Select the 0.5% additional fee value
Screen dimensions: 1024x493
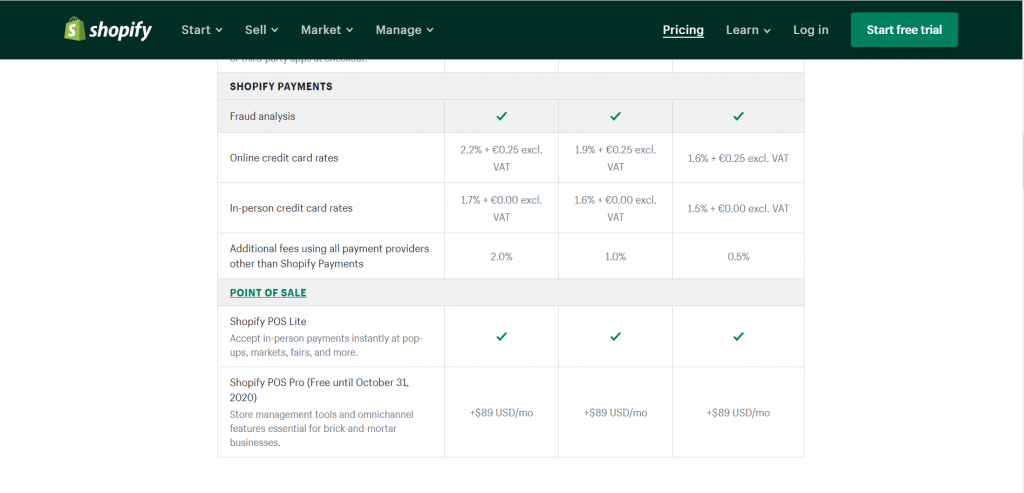(738, 257)
